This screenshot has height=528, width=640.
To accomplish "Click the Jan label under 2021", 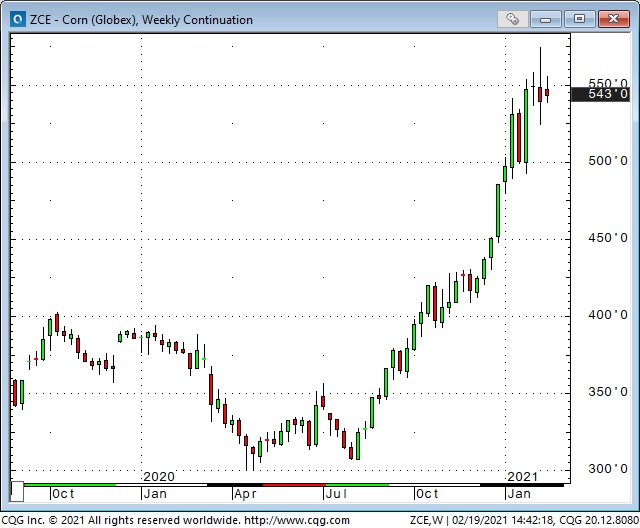I will pyautogui.click(x=519, y=494).
